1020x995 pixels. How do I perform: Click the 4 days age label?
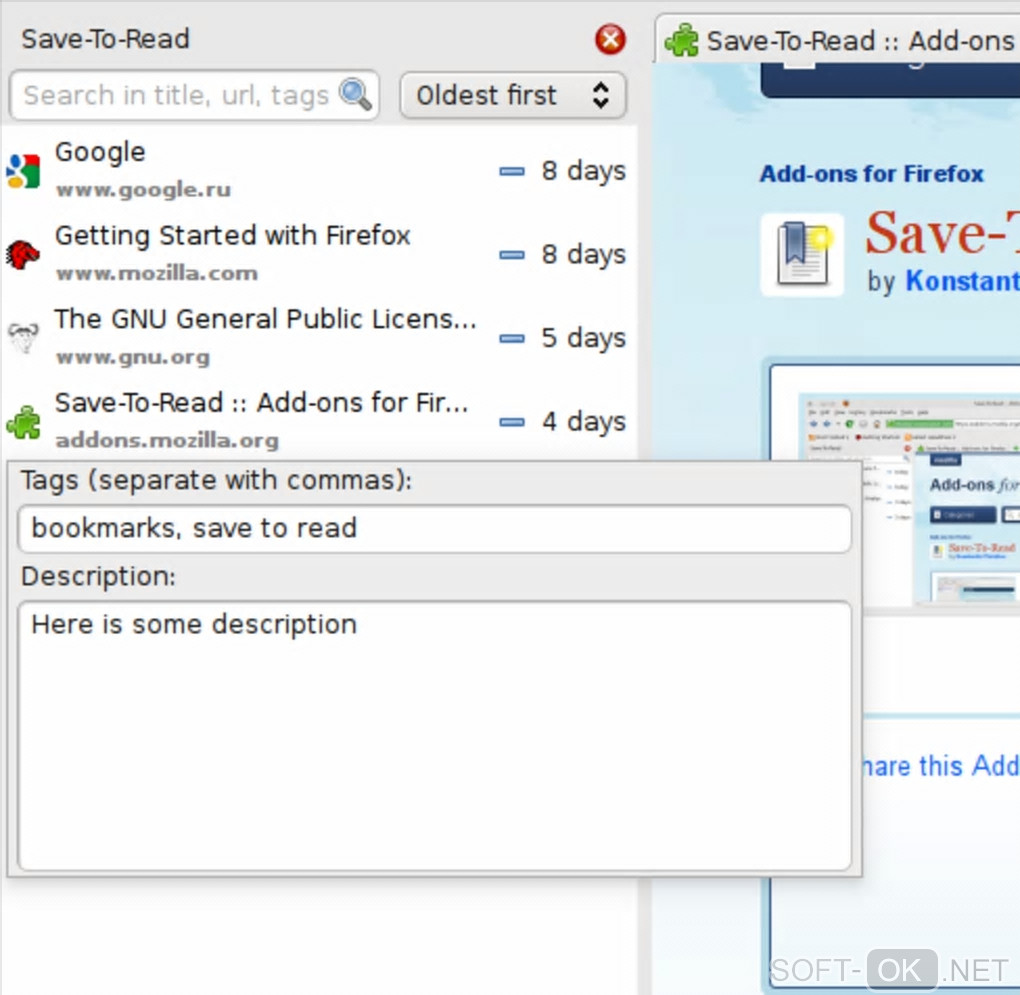(584, 422)
